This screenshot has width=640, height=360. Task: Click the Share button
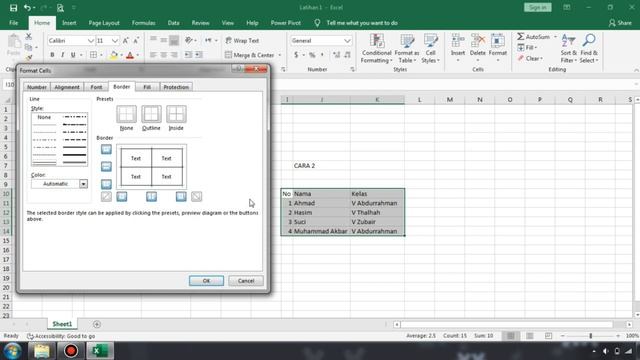(x=620, y=23)
